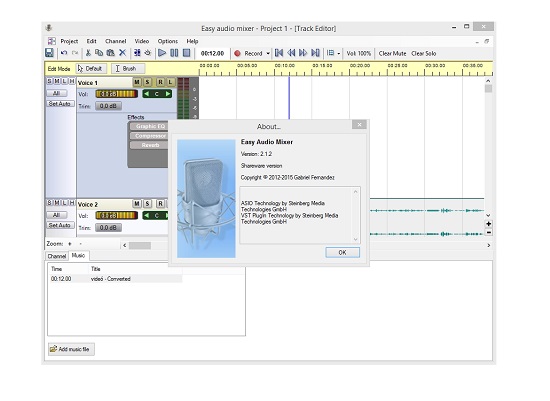Click the Copy icon in toolbar

(99, 53)
